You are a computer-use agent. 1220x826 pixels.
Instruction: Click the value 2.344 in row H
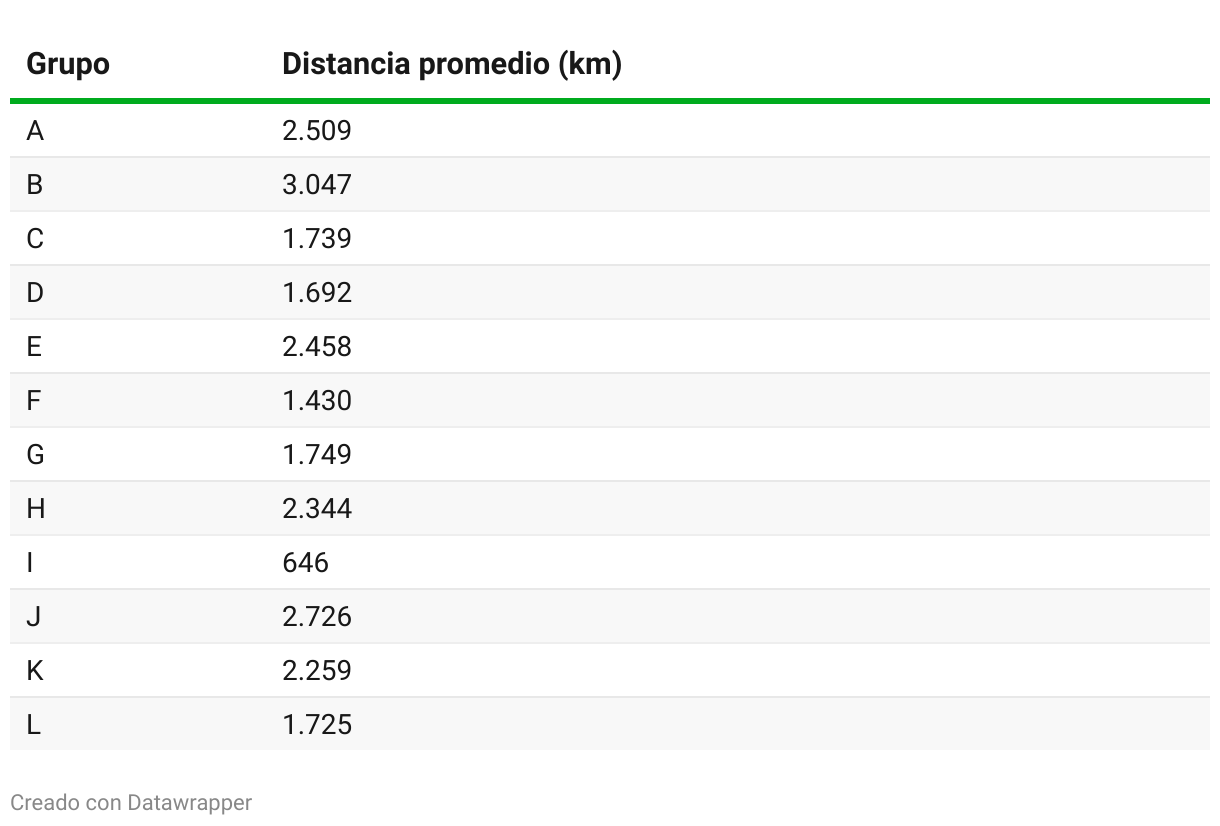point(317,509)
